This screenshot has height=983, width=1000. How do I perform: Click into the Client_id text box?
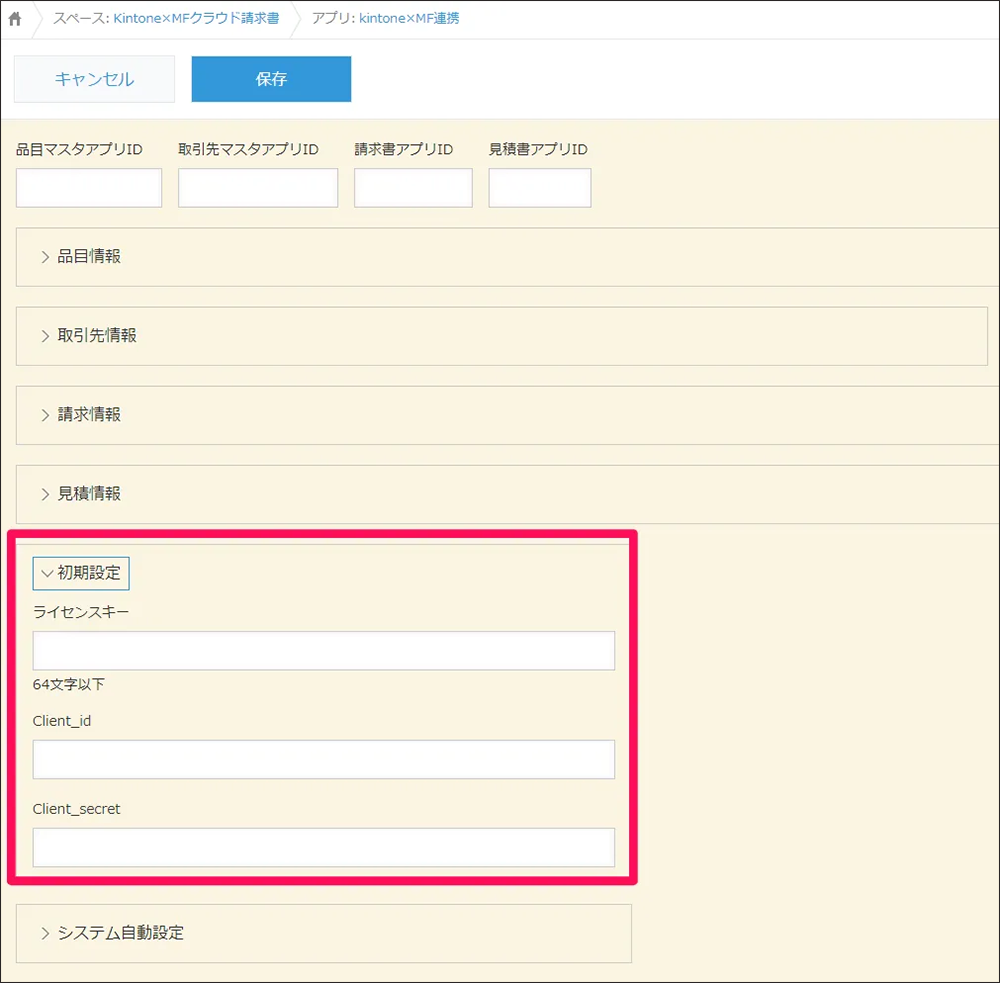(323, 759)
